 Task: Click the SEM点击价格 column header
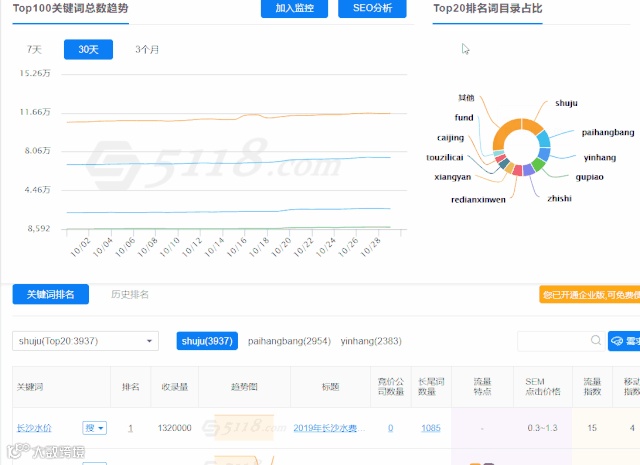click(x=542, y=387)
